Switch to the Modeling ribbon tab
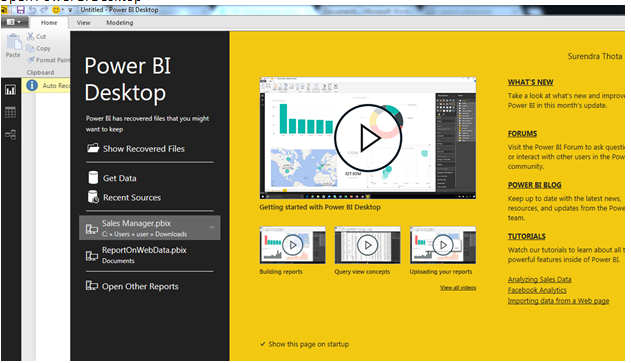The image size is (631, 363). tap(120, 23)
